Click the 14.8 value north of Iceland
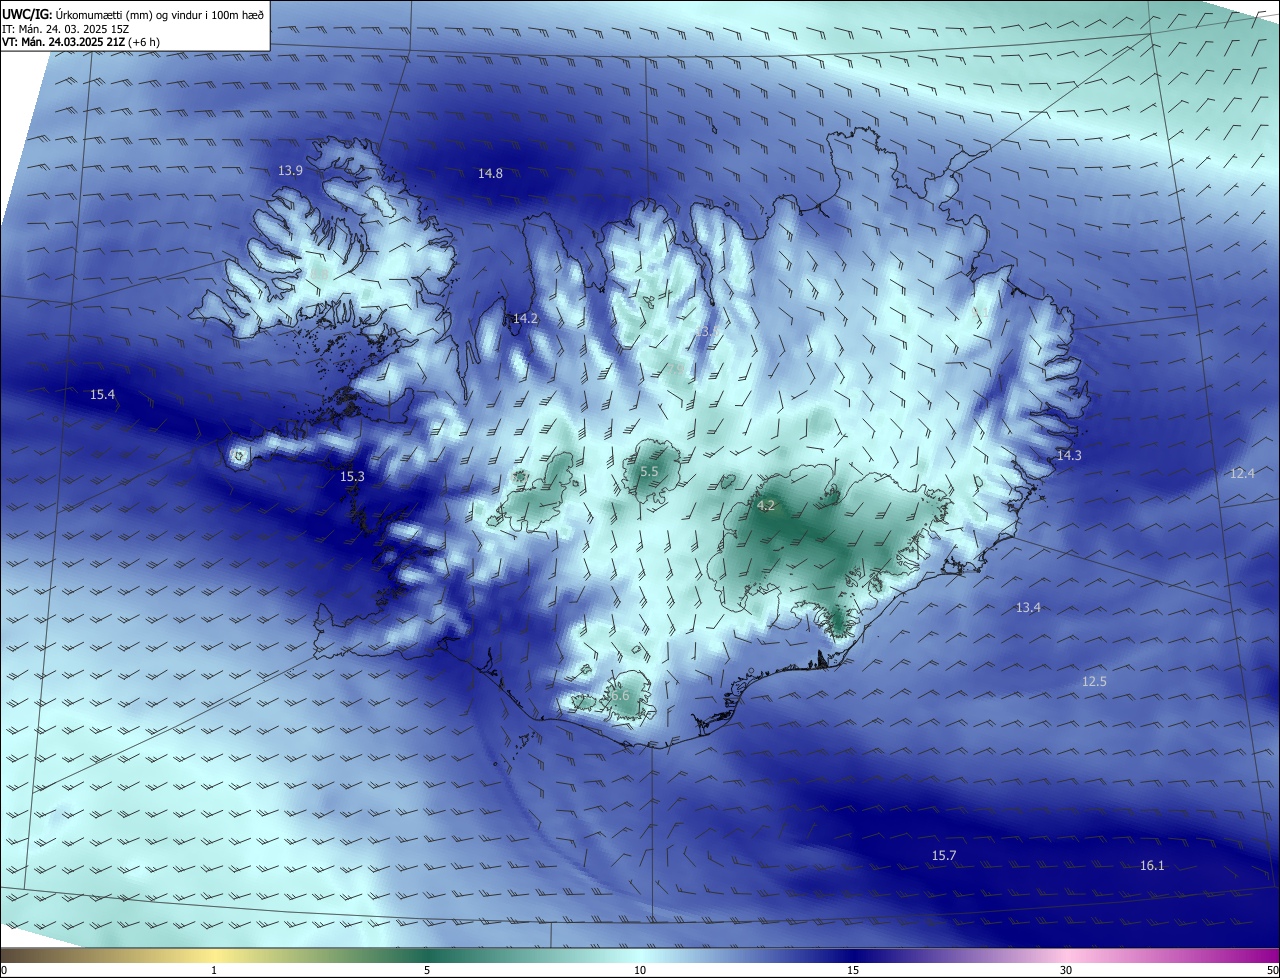This screenshot has width=1280, height=978. coord(490,173)
